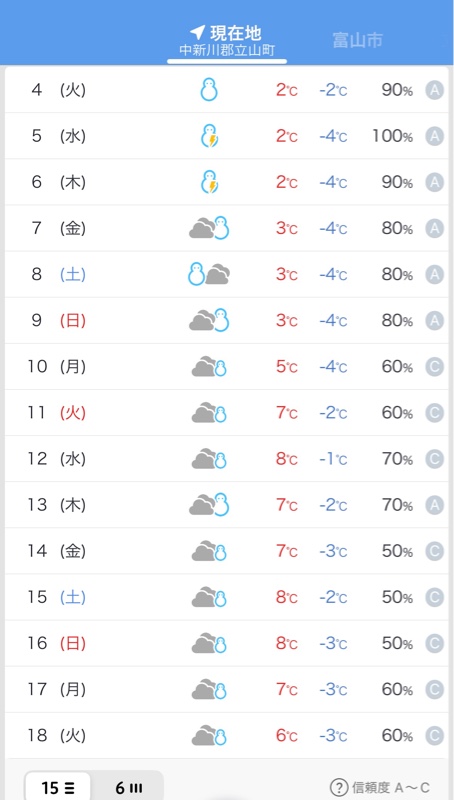Tap reliability badge A on day 13 row

(x=435, y=505)
